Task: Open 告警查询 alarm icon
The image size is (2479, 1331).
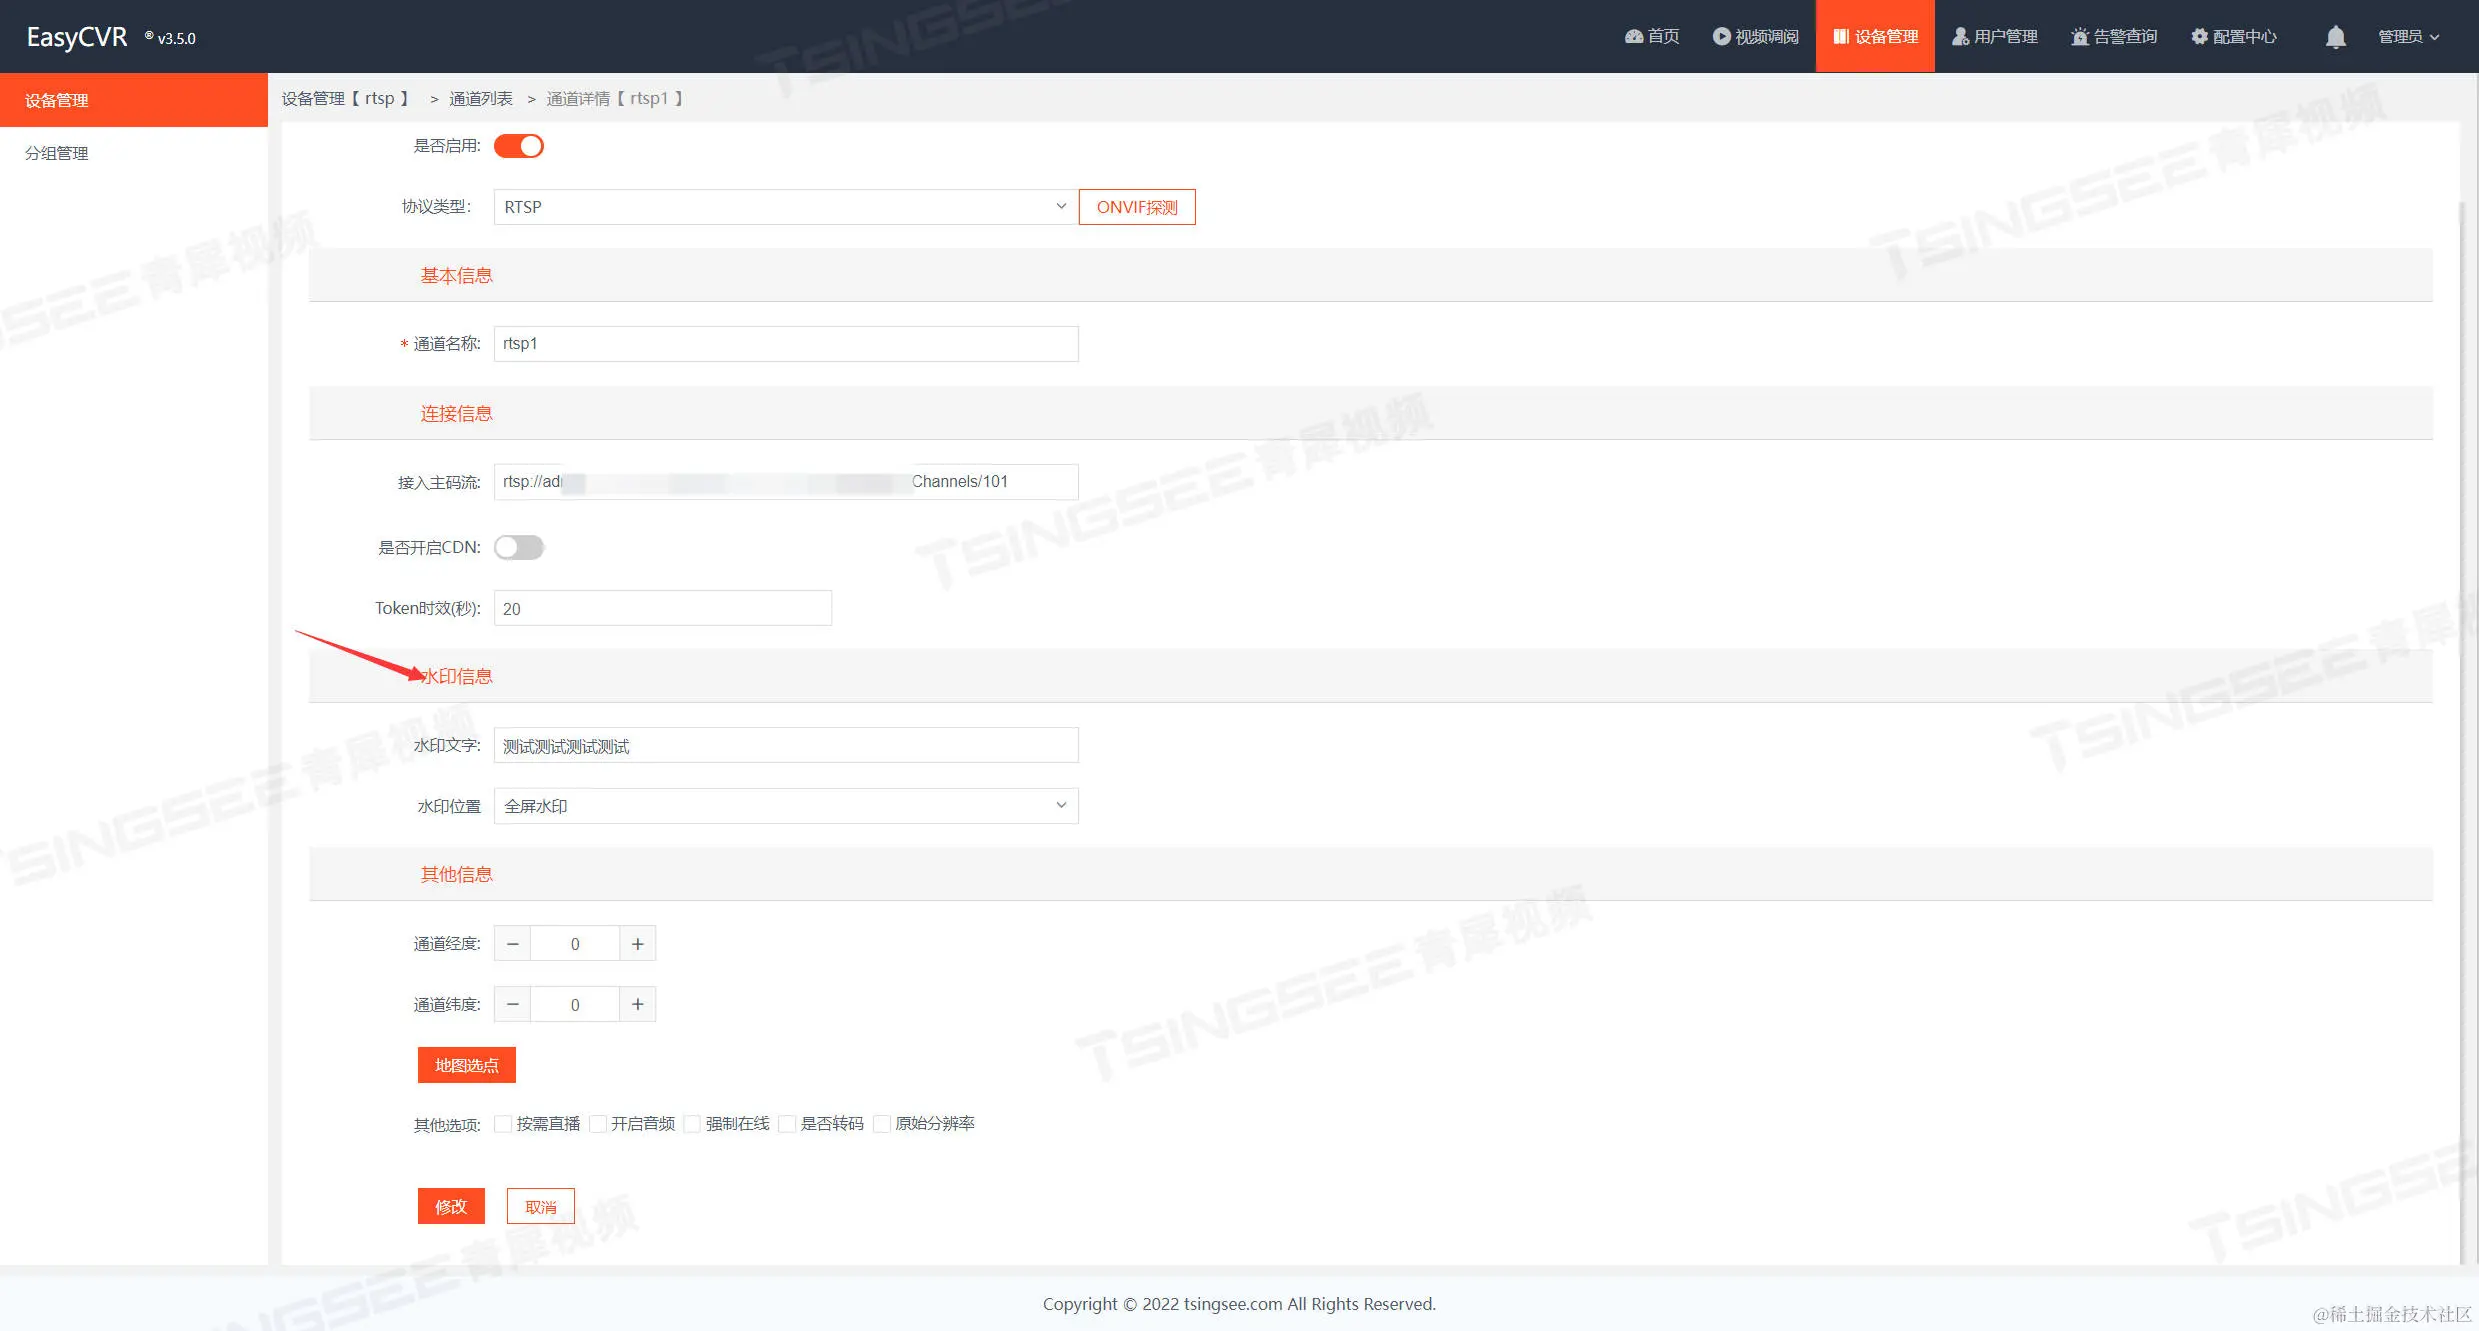Action: [x=2080, y=37]
